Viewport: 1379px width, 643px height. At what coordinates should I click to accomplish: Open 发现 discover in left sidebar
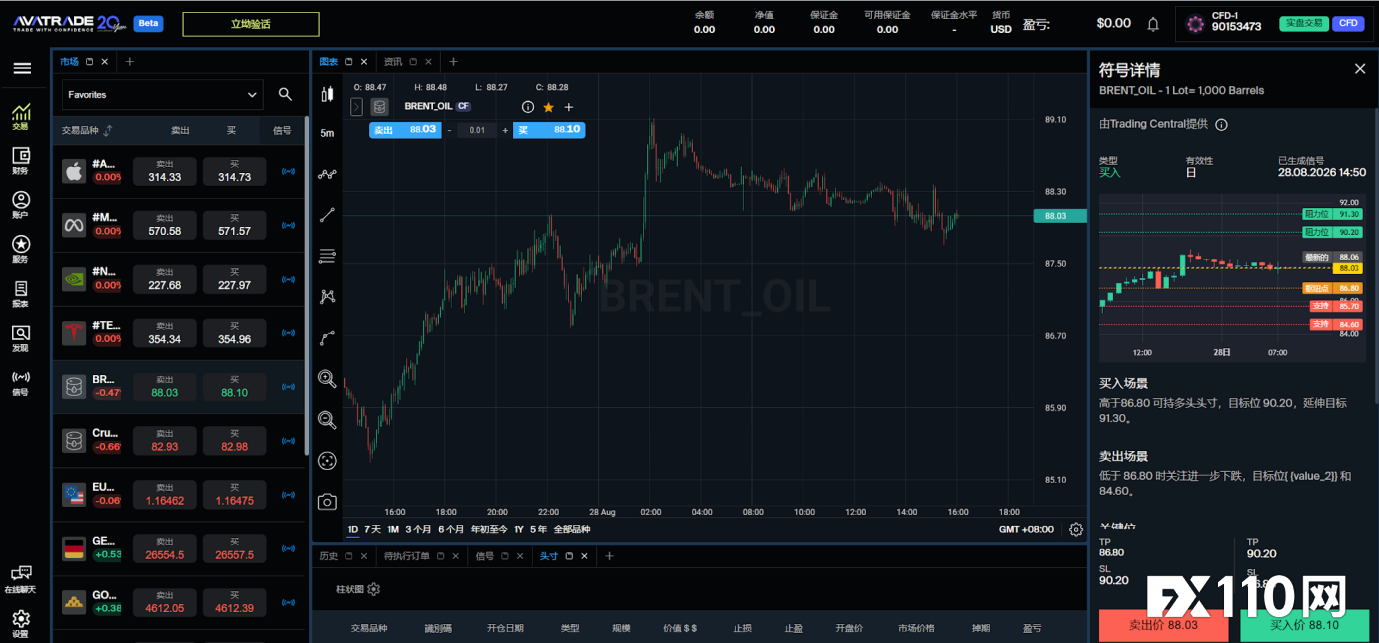pyautogui.click(x=21, y=339)
